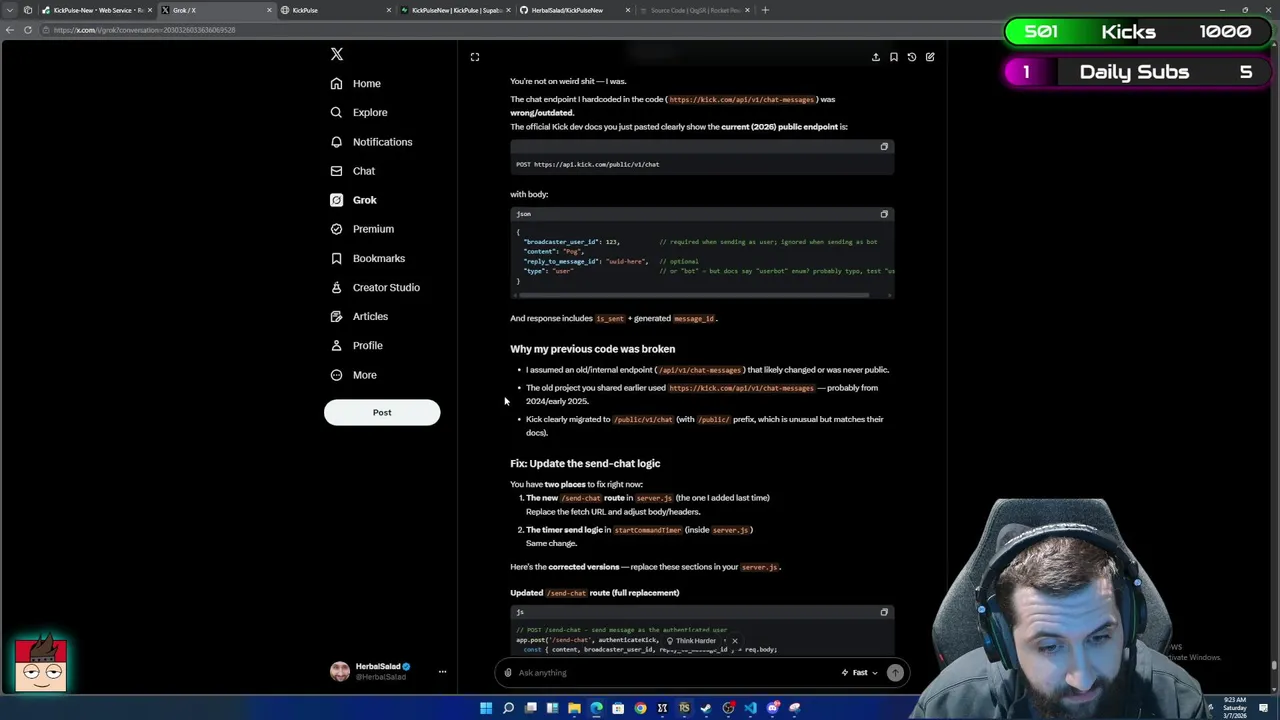
Task: Select Grok in X sidebar
Action: [354, 200]
